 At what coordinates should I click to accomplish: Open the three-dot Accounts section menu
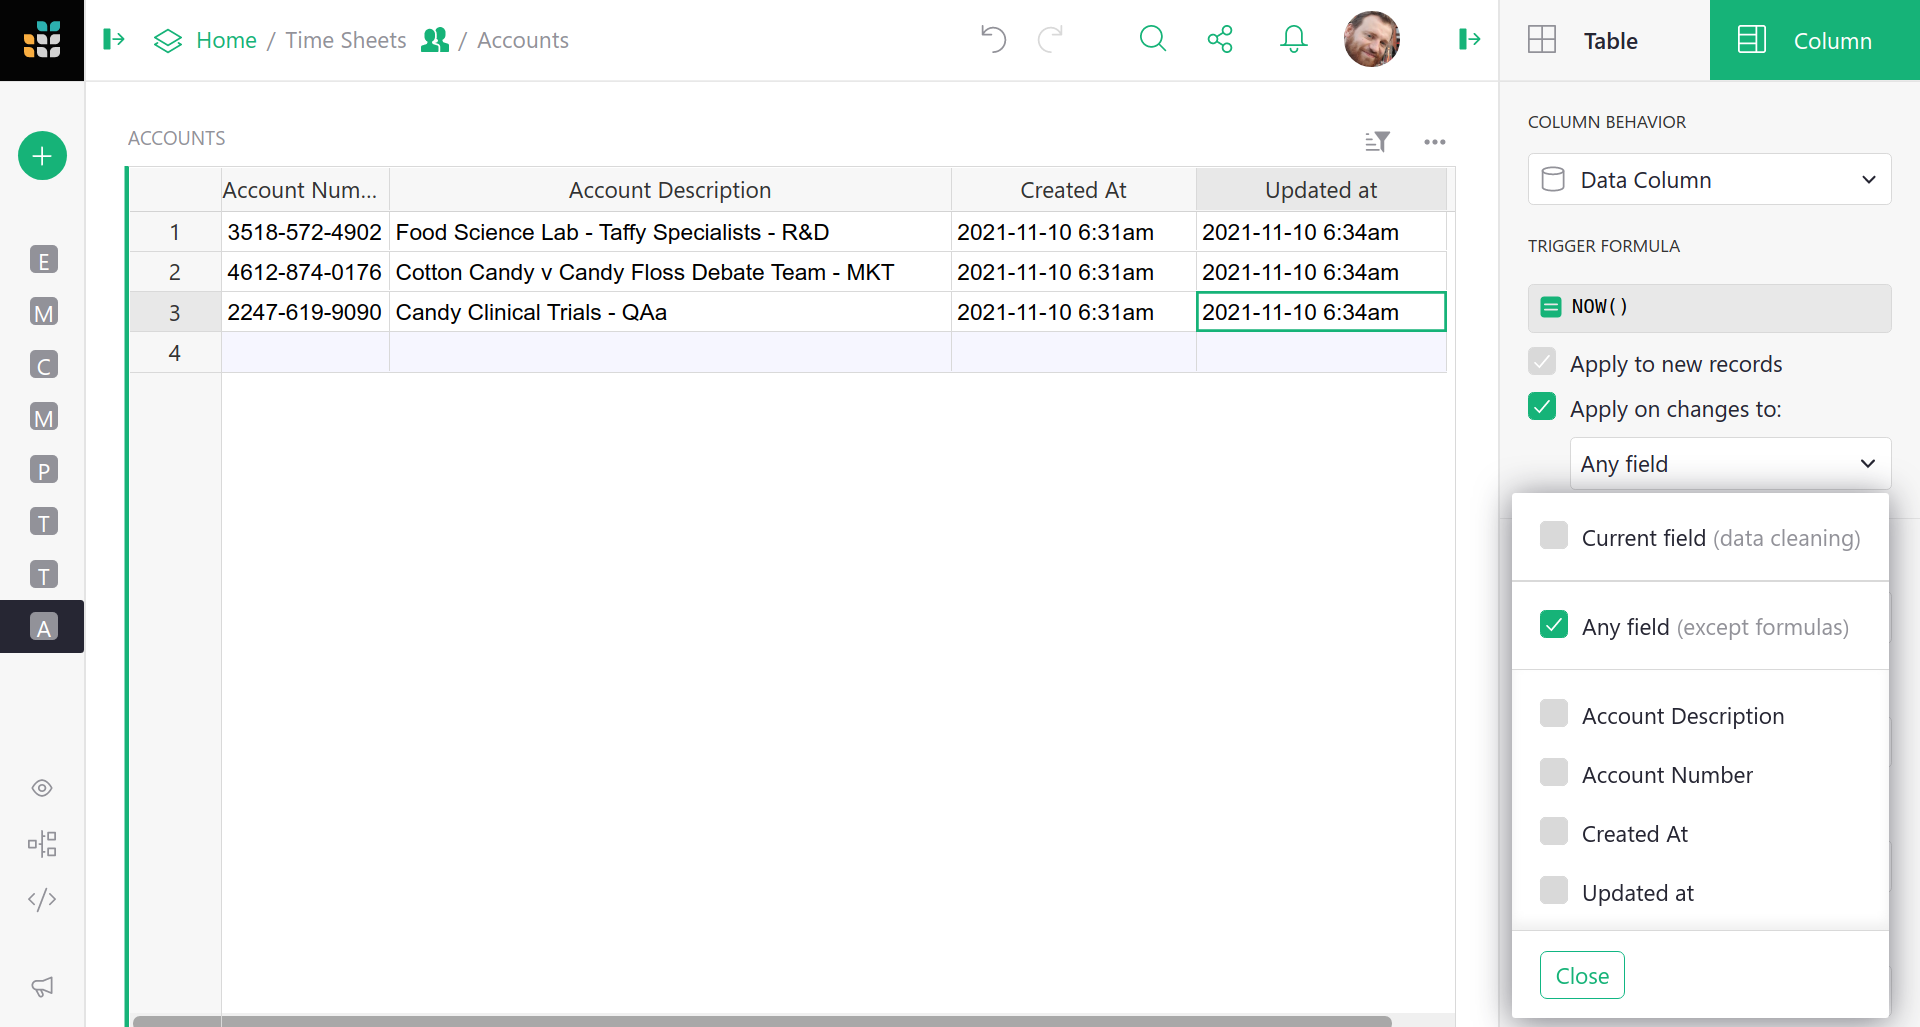point(1435,142)
